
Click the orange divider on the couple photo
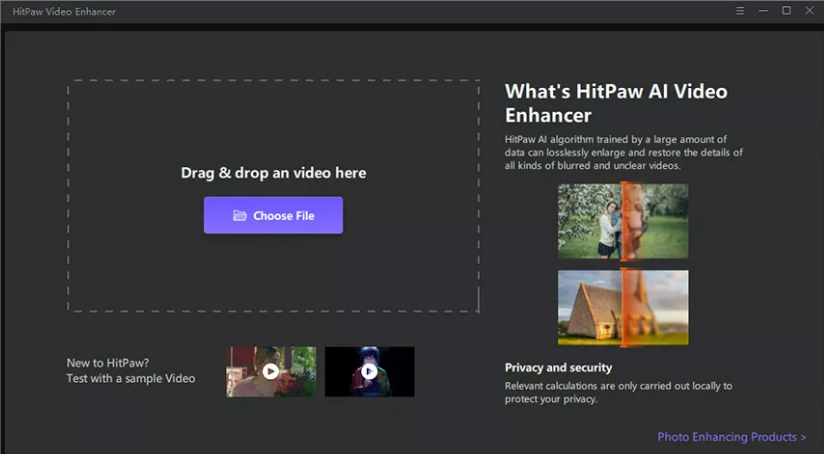coord(623,222)
